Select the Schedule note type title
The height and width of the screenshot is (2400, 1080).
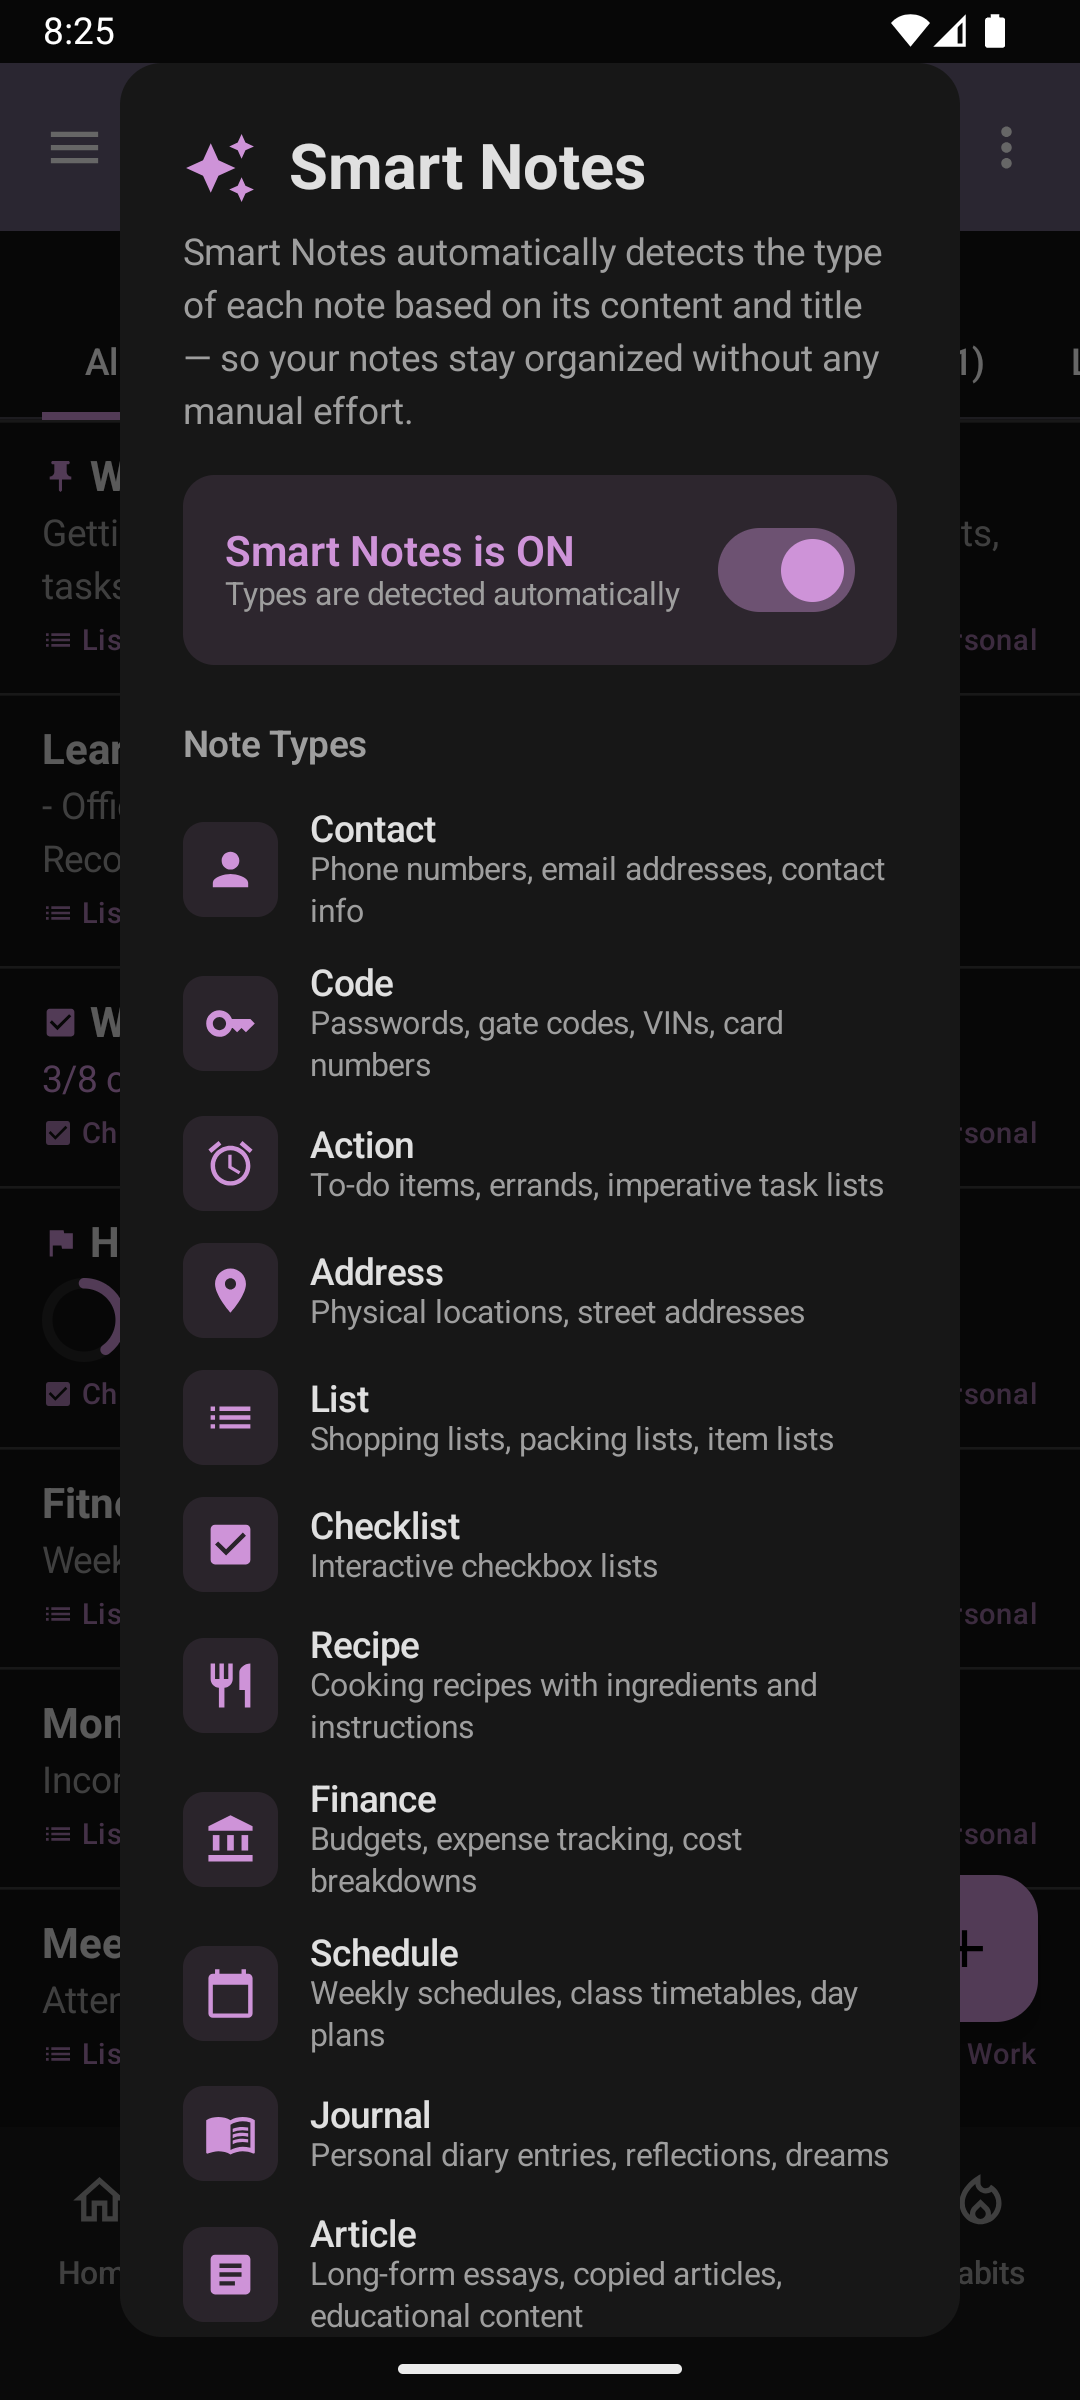click(384, 1953)
